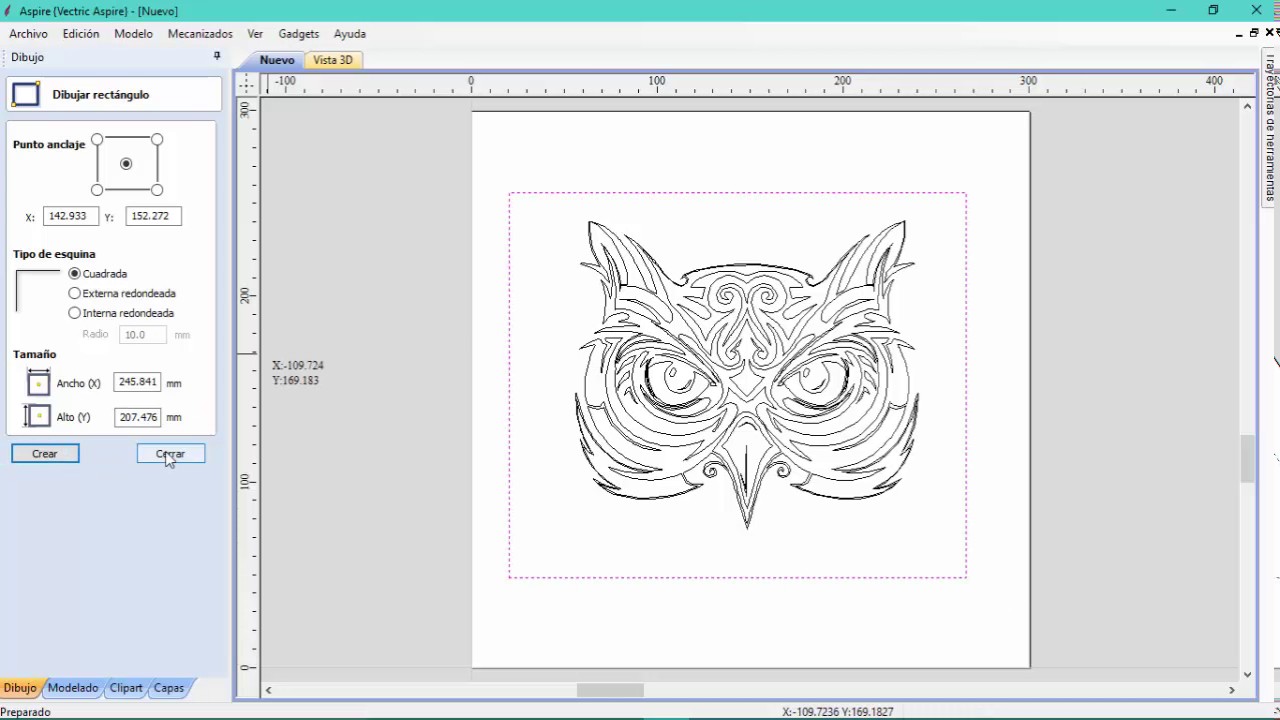Expand the Trayectorias de herramientas side panel

point(1269,128)
